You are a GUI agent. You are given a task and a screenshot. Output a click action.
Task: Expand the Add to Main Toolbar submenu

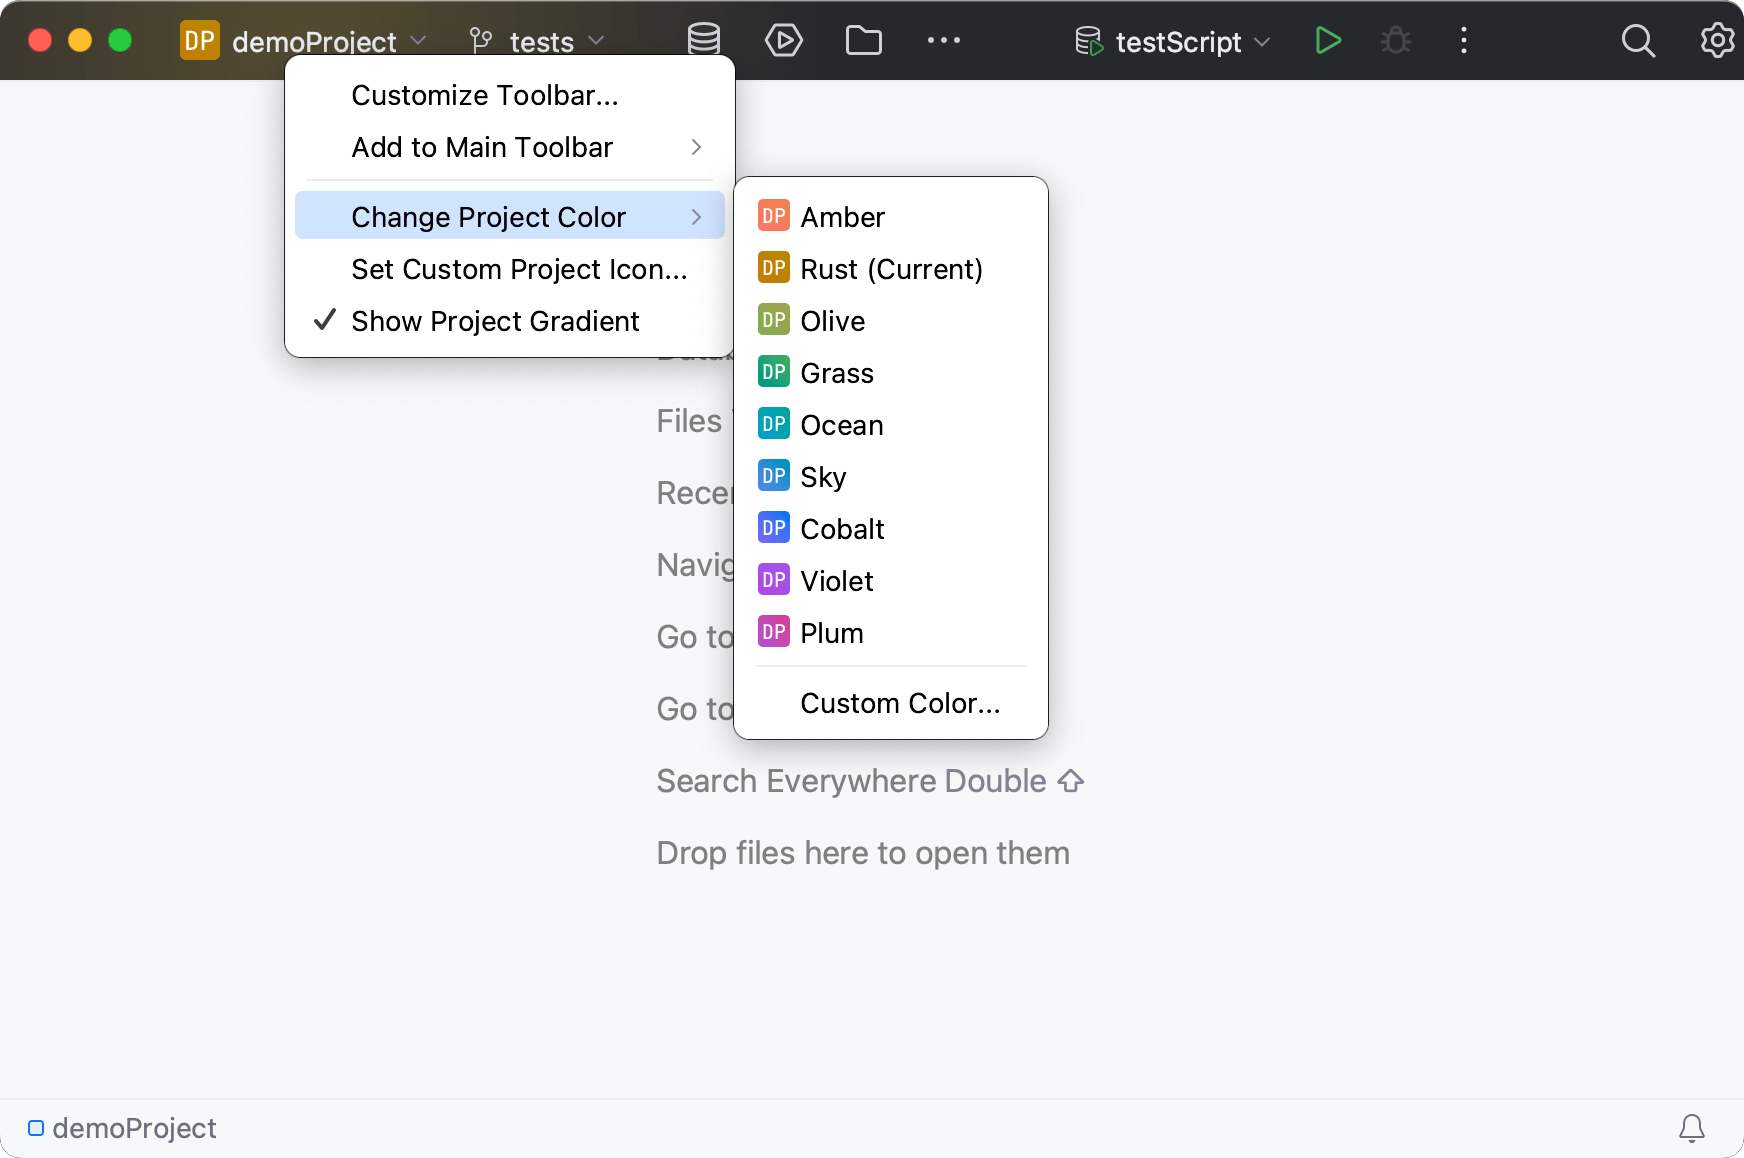point(481,147)
